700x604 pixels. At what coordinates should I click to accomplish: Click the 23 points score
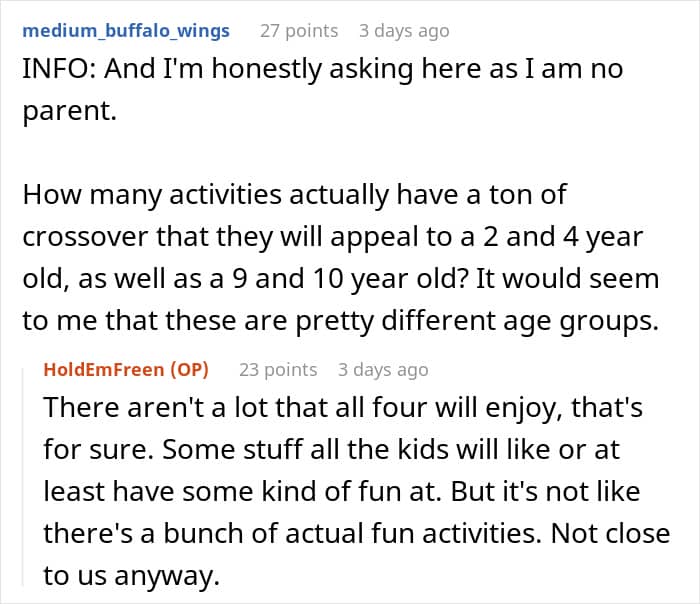pyautogui.click(x=278, y=370)
